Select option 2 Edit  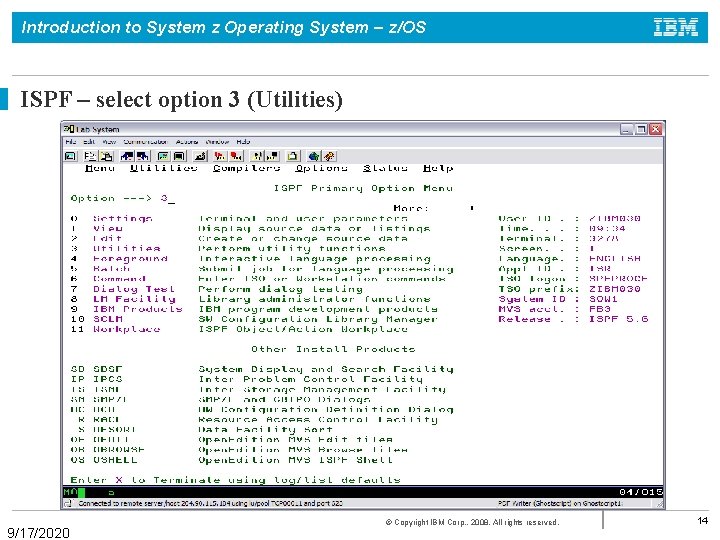pyautogui.click(x=97, y=239)
